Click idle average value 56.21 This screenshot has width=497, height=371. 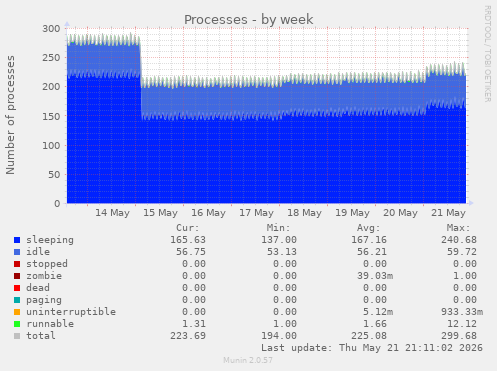[372, 252]
